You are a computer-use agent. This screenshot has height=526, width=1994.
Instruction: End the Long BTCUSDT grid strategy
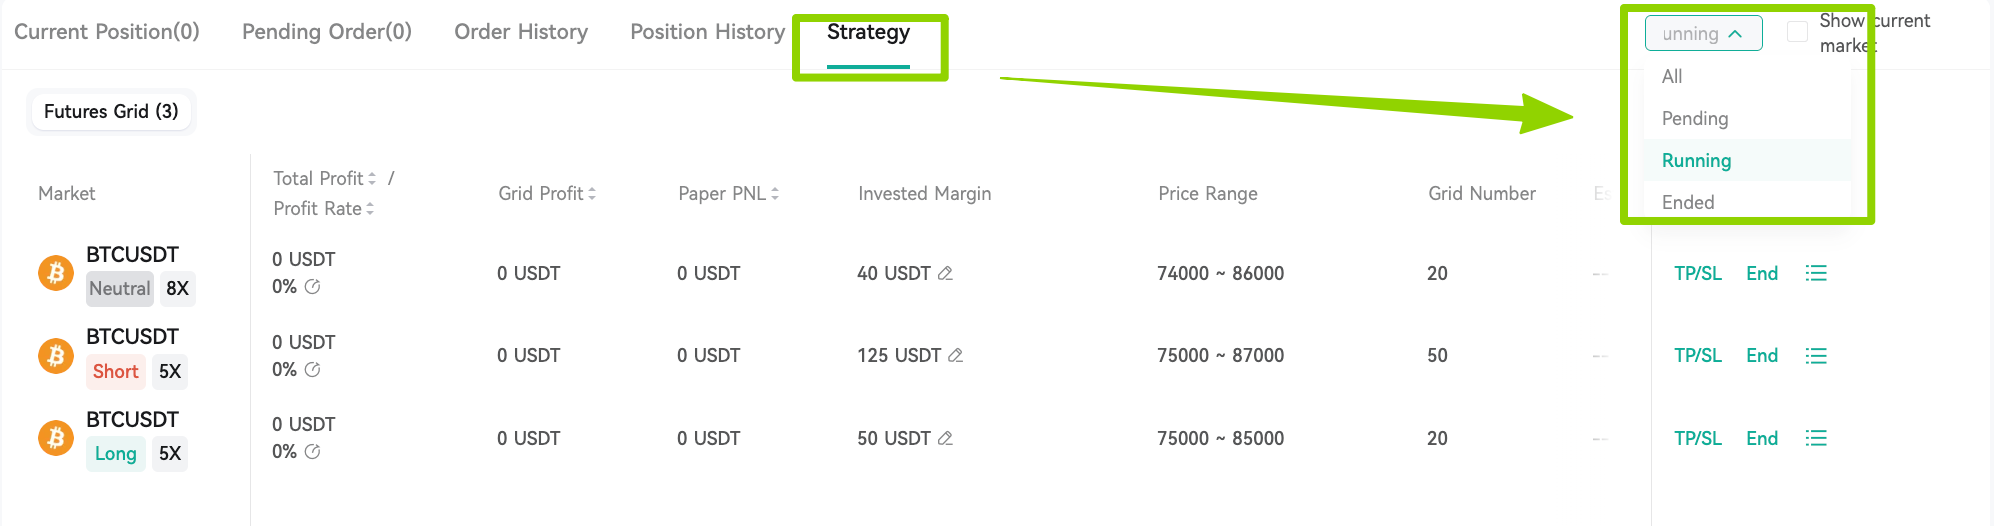tap(1762, 438)
